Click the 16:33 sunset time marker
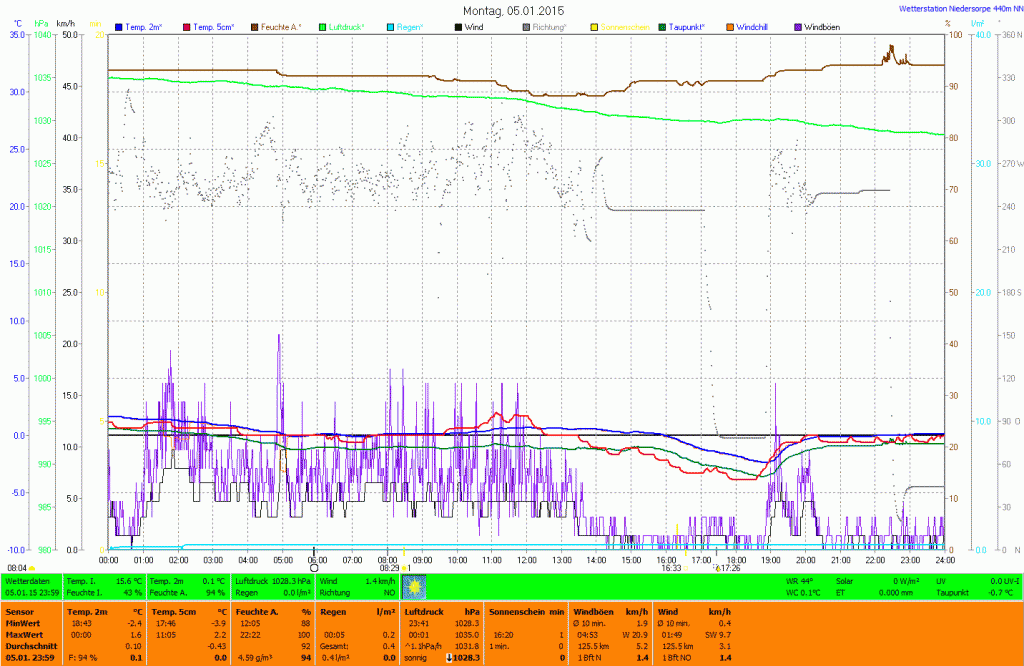The height and width of the screenshot is (666, 1024). pyautogui.click(x=670, y=568)
